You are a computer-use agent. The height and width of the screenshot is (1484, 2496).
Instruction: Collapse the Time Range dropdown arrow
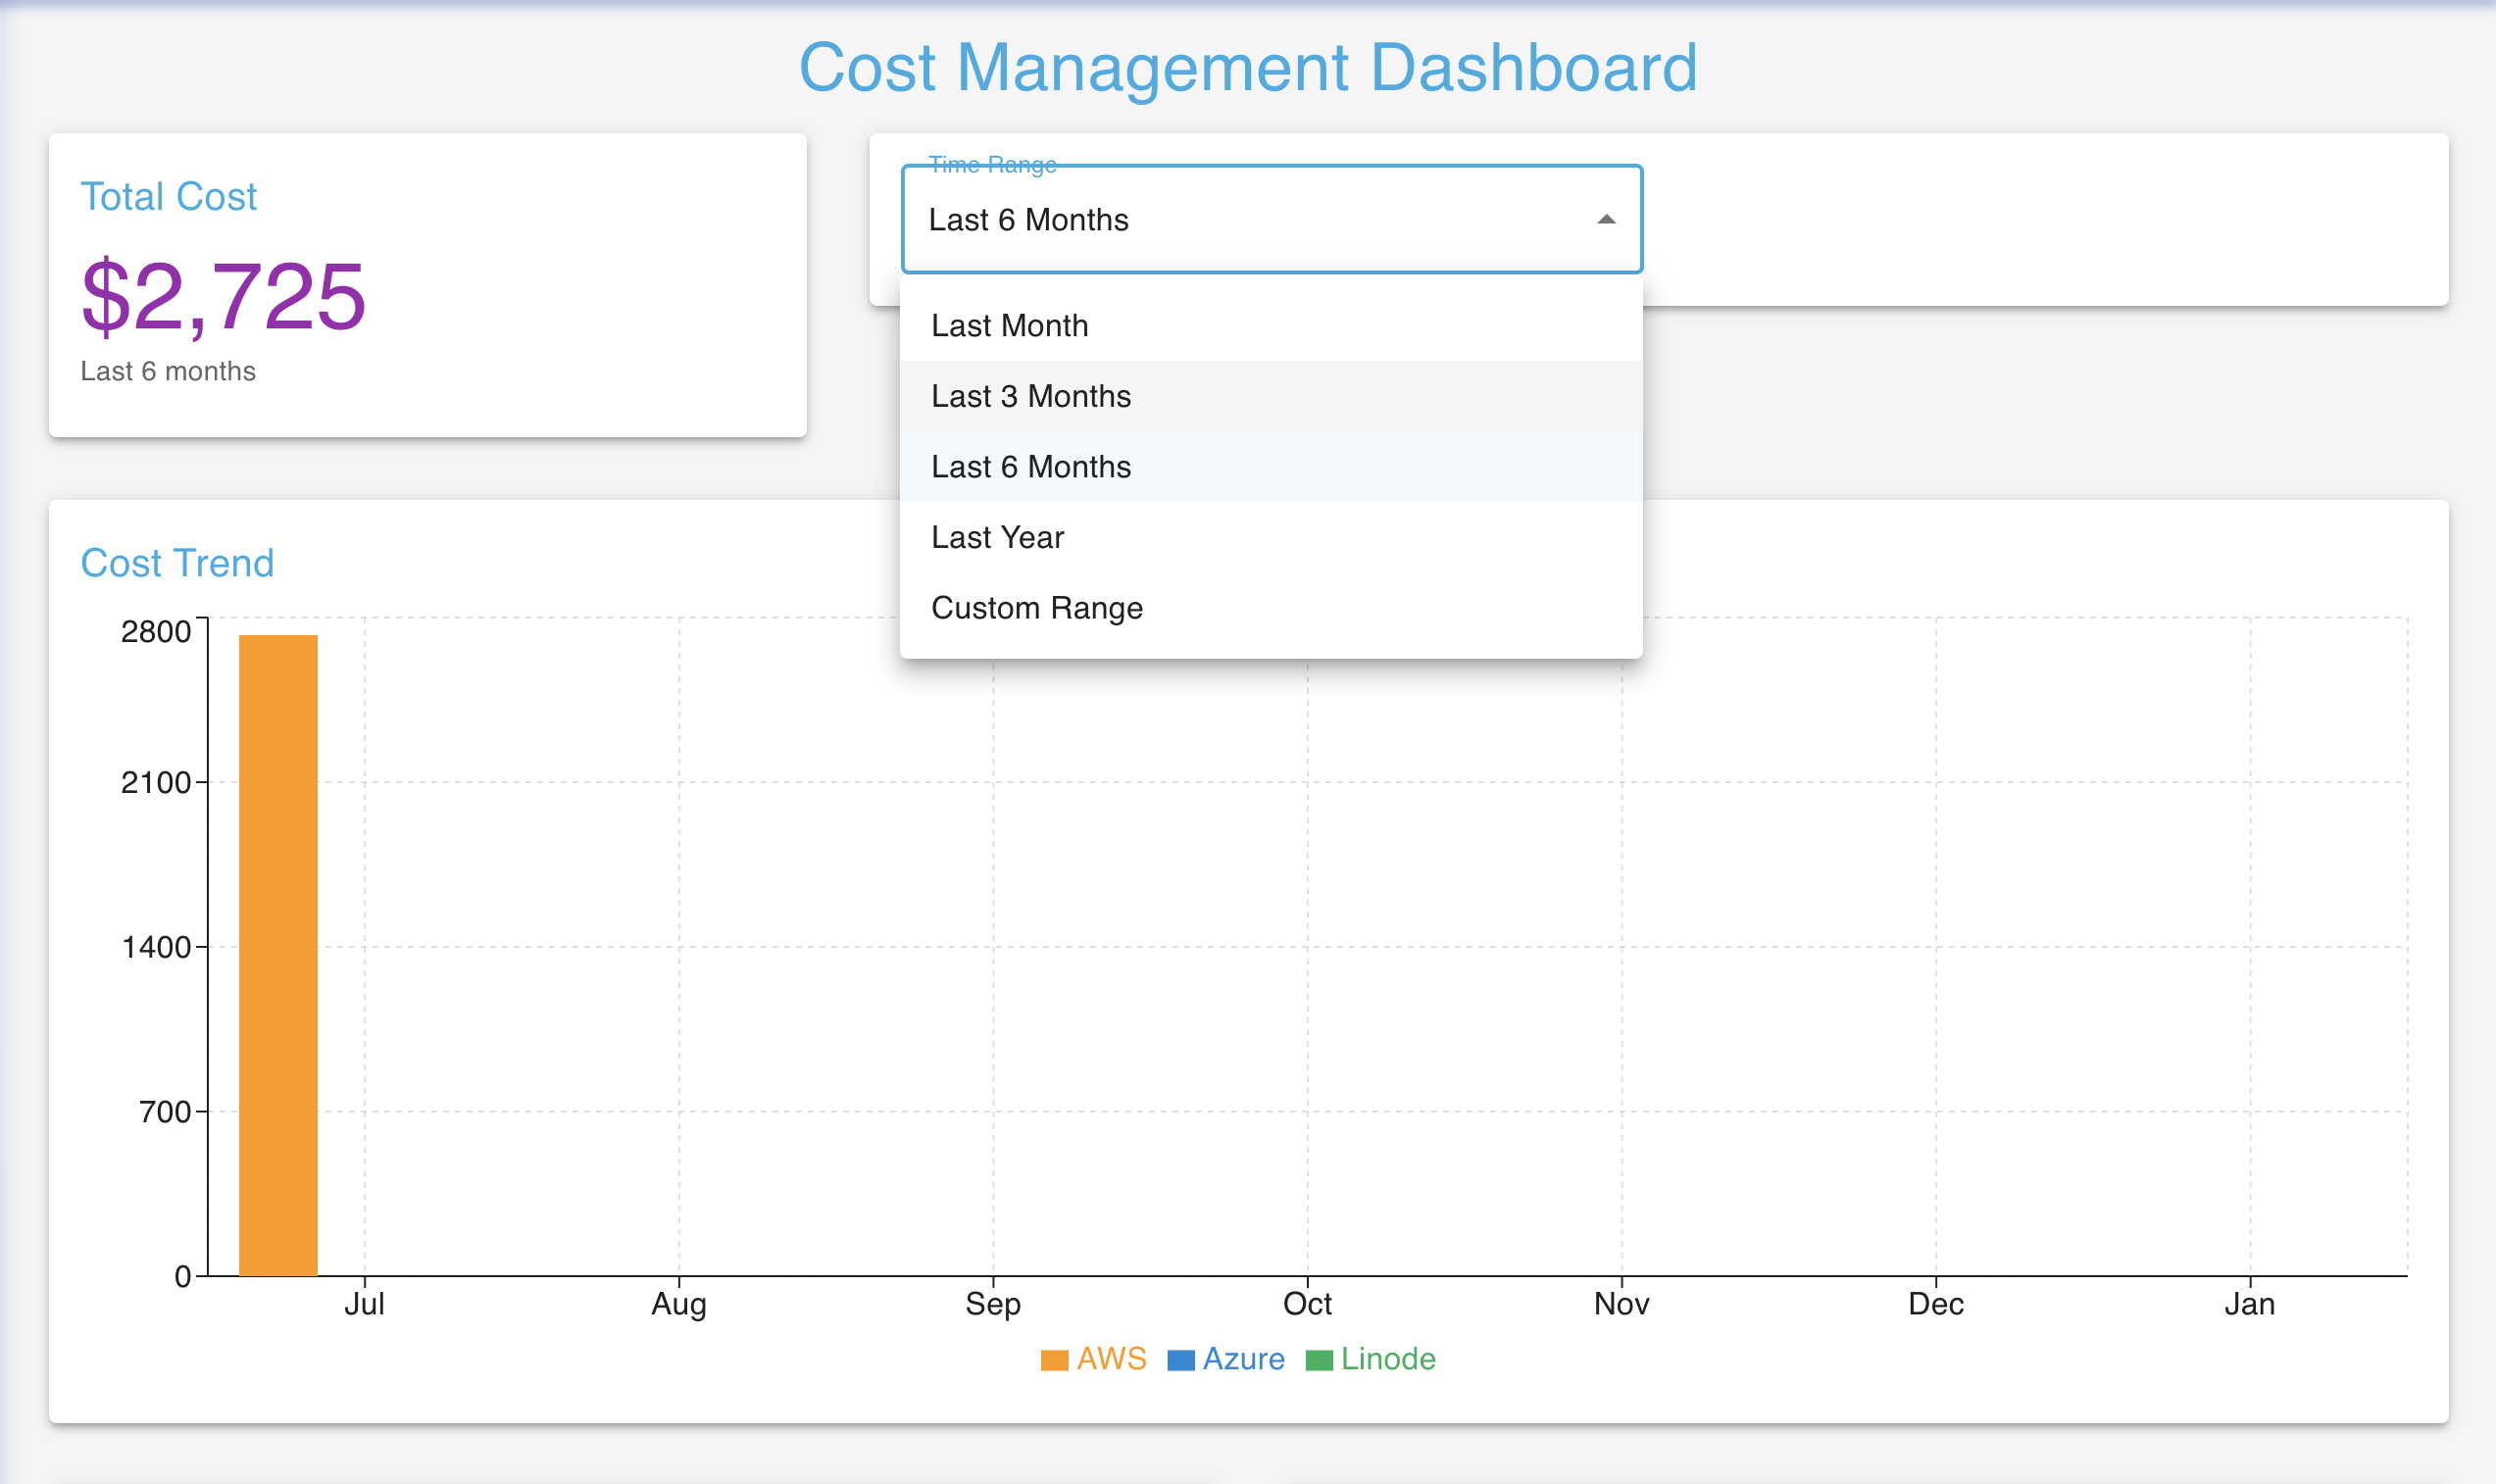pyautogui.click(x=1606, y=220)
